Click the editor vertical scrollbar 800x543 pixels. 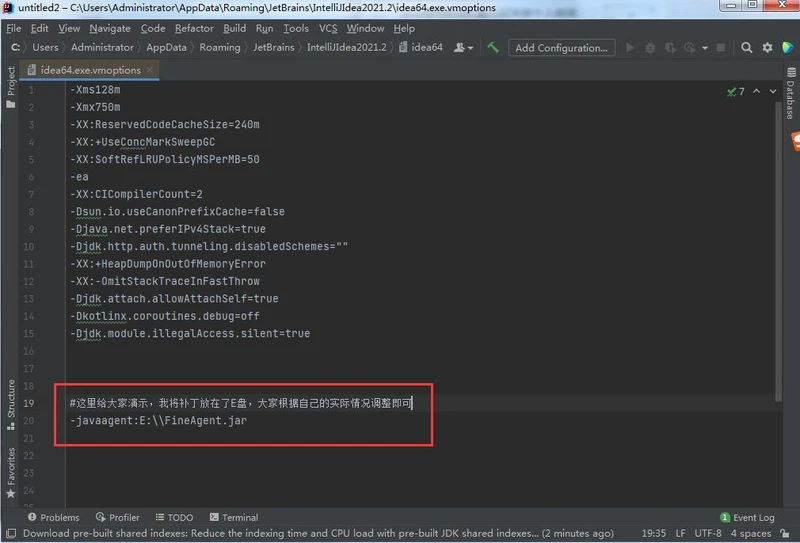(778, 250)
